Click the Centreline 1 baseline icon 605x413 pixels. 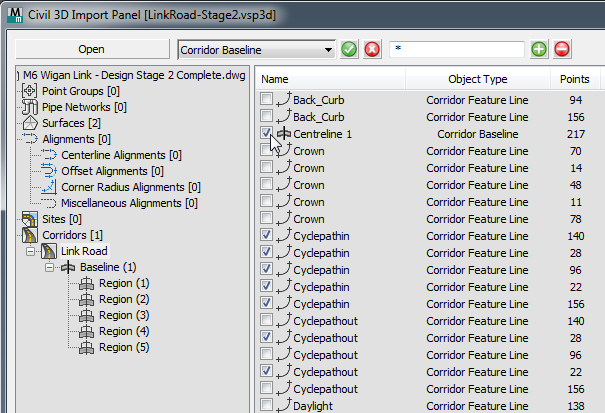pos(284,134)
